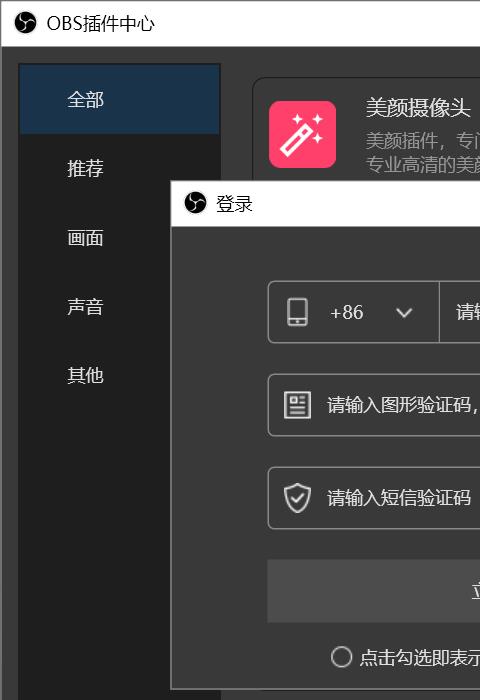The image size is (480, 700).
Task: Open the 美颜摄像头 plugin title
Action: 418,108
